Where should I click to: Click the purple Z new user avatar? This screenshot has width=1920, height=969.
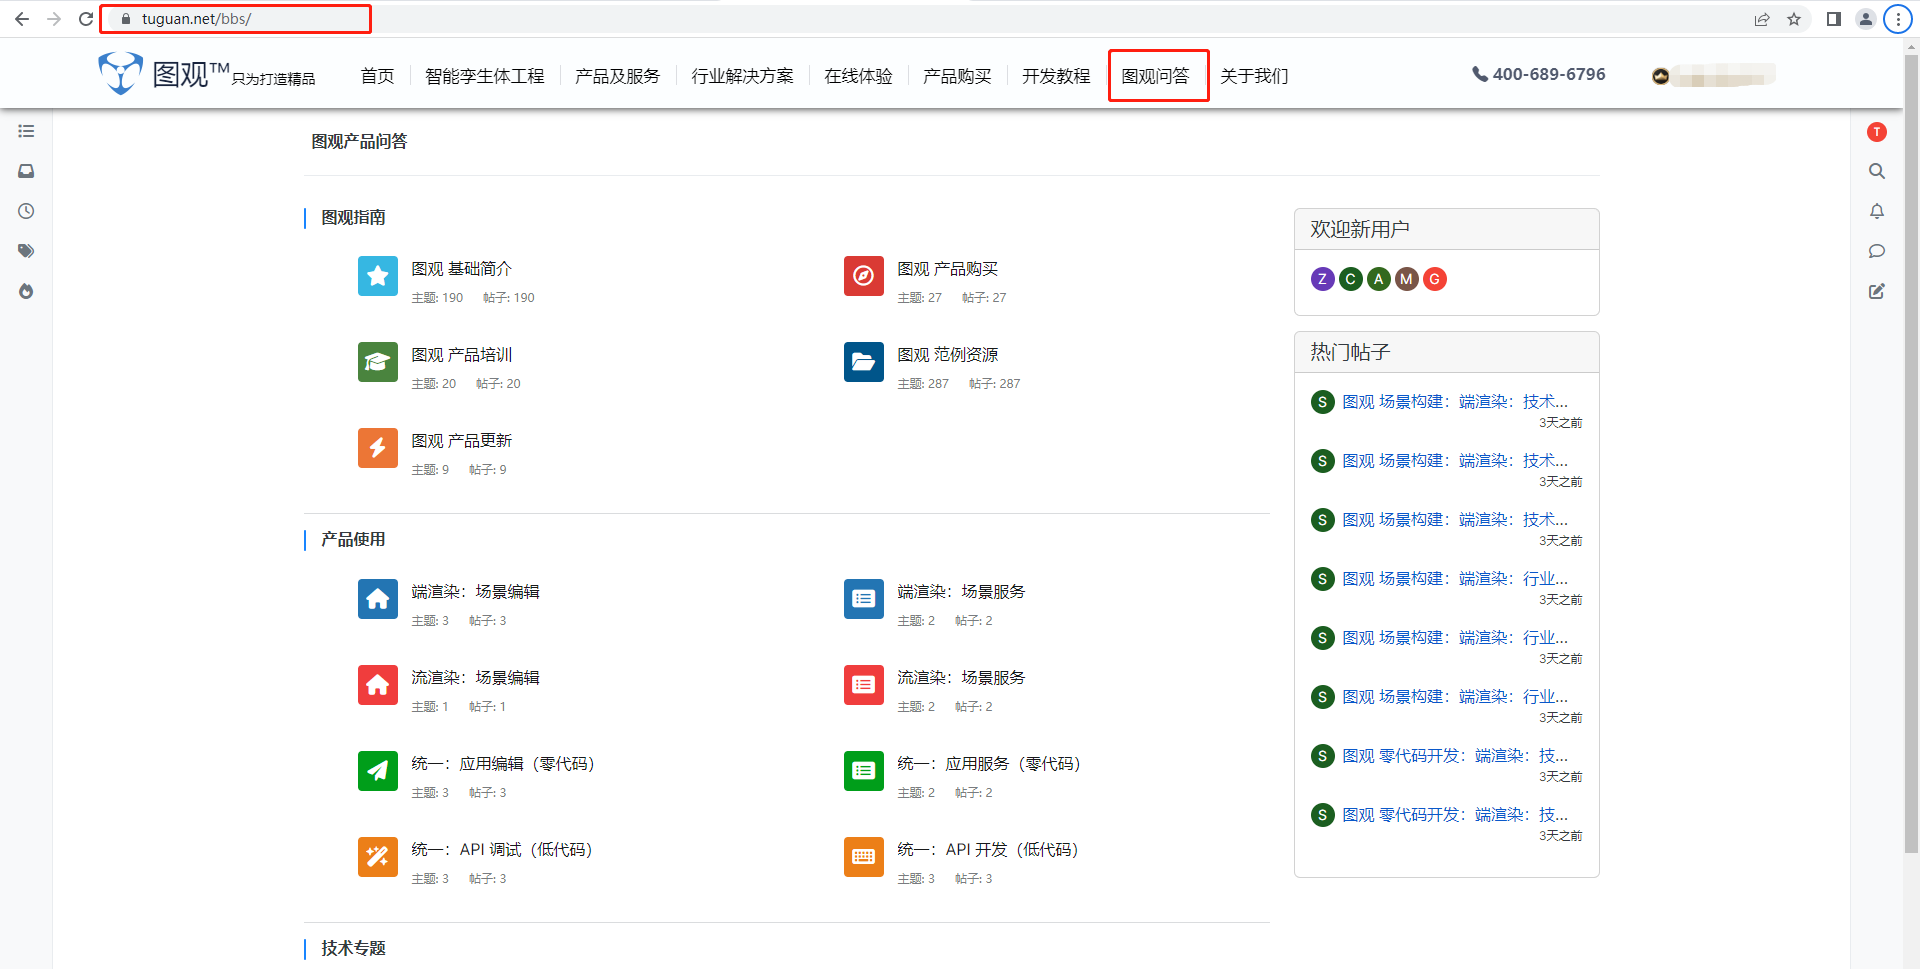[1323, 279]
